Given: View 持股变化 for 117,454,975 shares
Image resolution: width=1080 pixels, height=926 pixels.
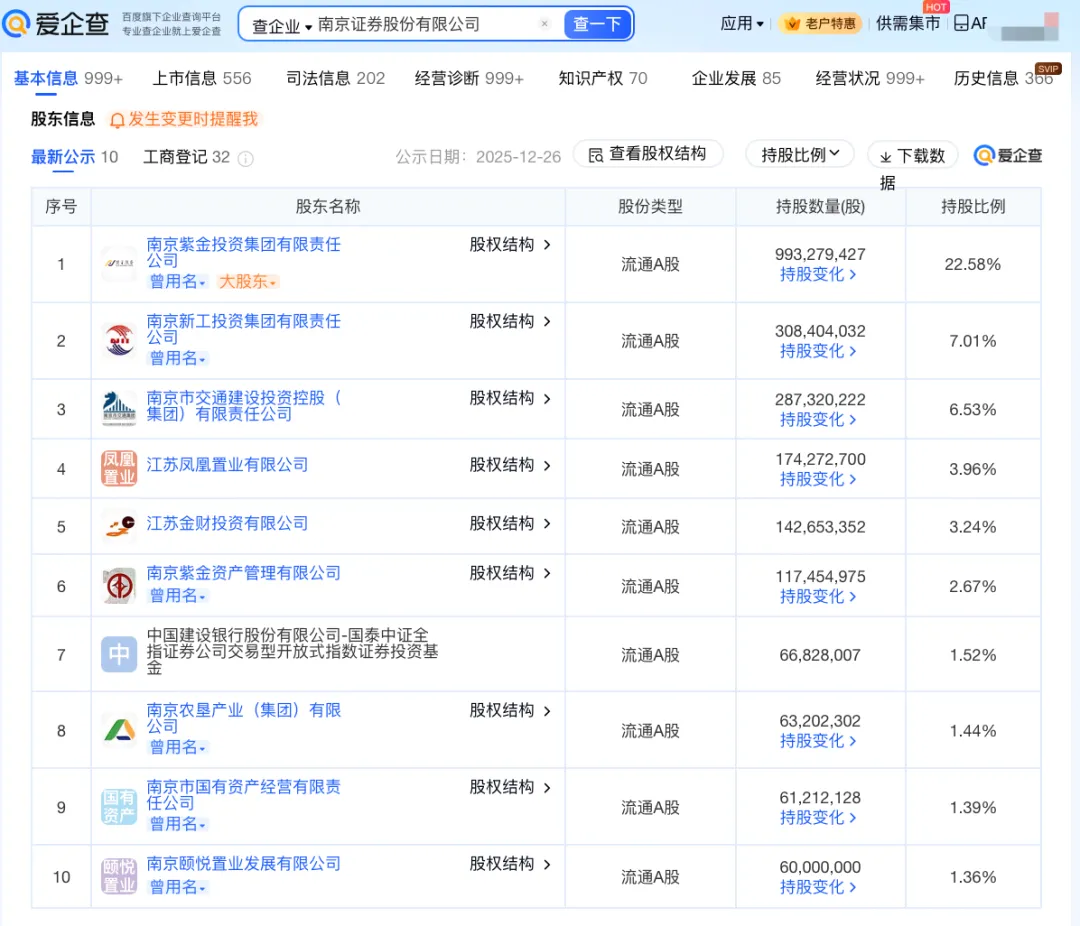Looking at the screenshot, I should coord(818,597).
